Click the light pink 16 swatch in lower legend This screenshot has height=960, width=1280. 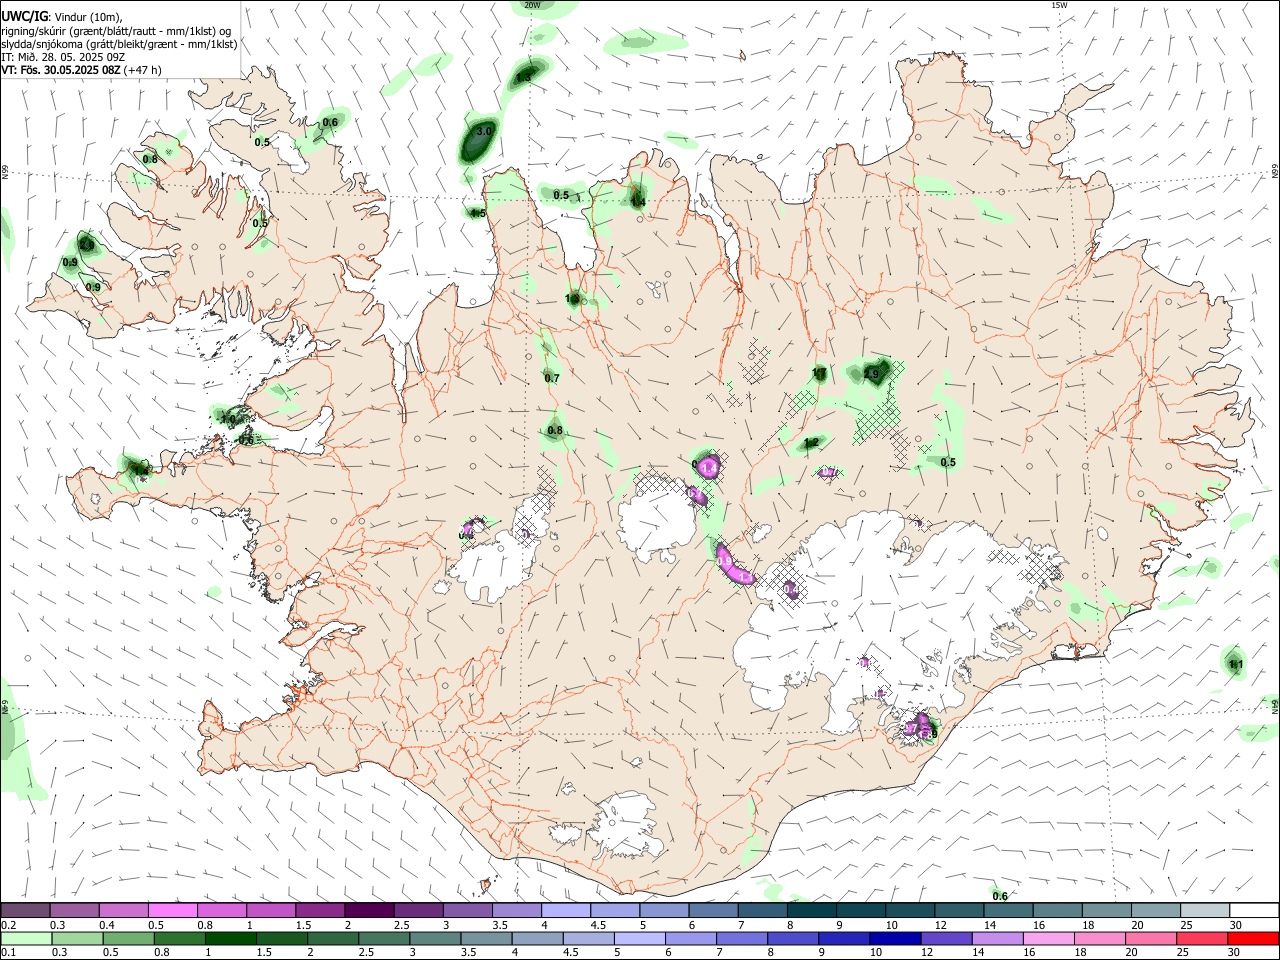point(1048,938)
